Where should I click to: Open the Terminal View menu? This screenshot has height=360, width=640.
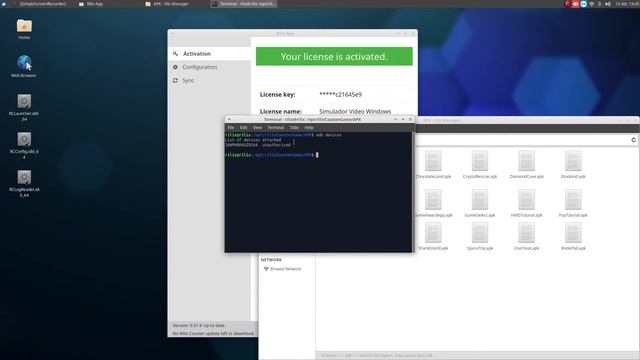pos(257,127)
